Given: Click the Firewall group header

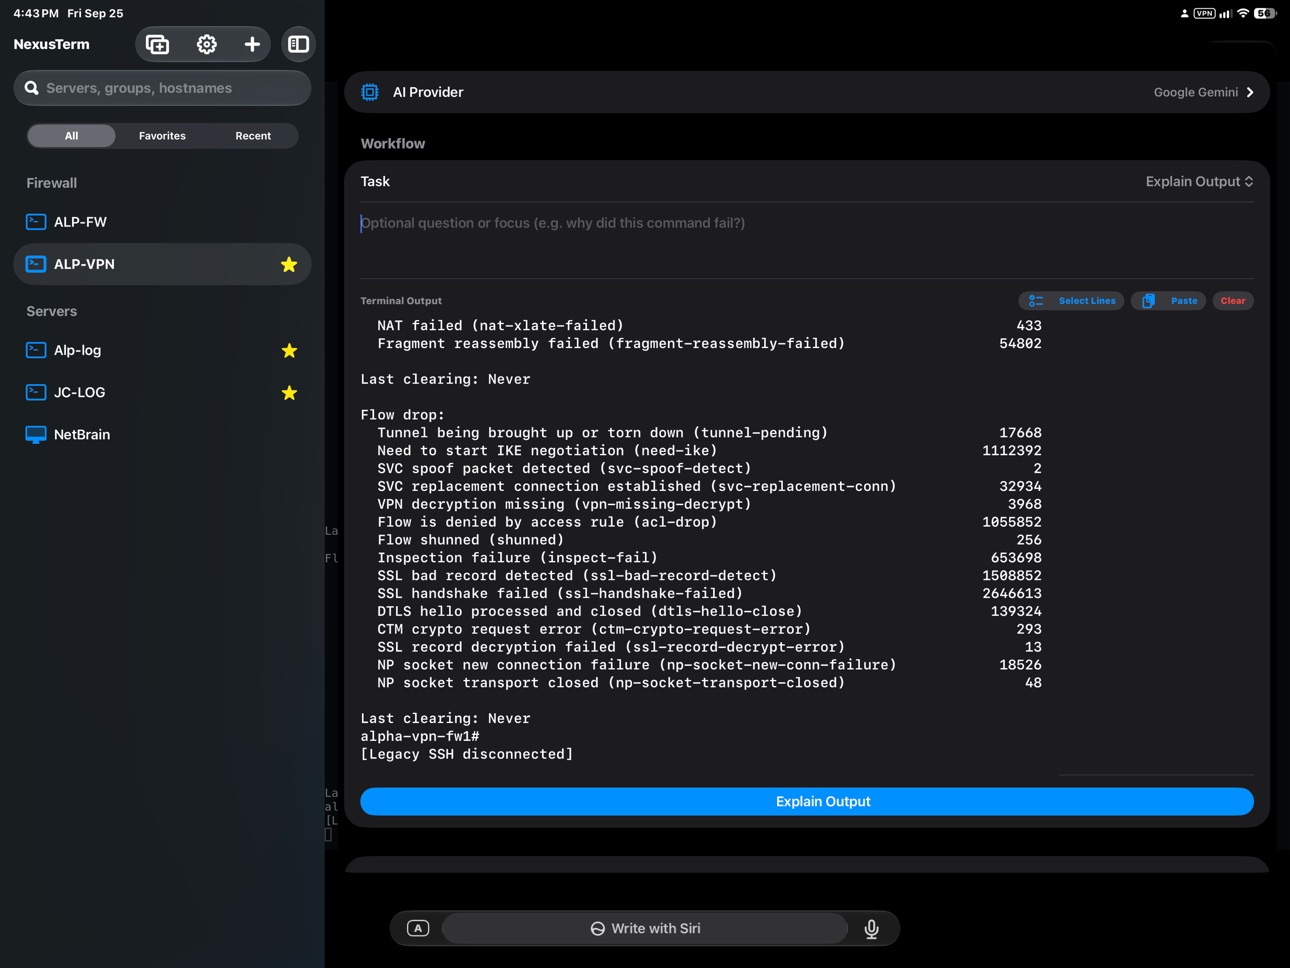Looking at the screenshot, I should tap(52, 183).
